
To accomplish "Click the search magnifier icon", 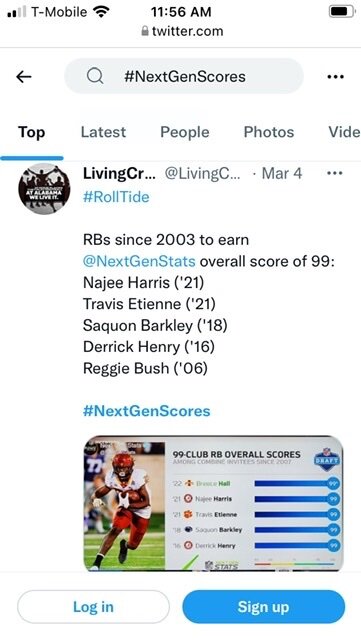I will 95,76.
